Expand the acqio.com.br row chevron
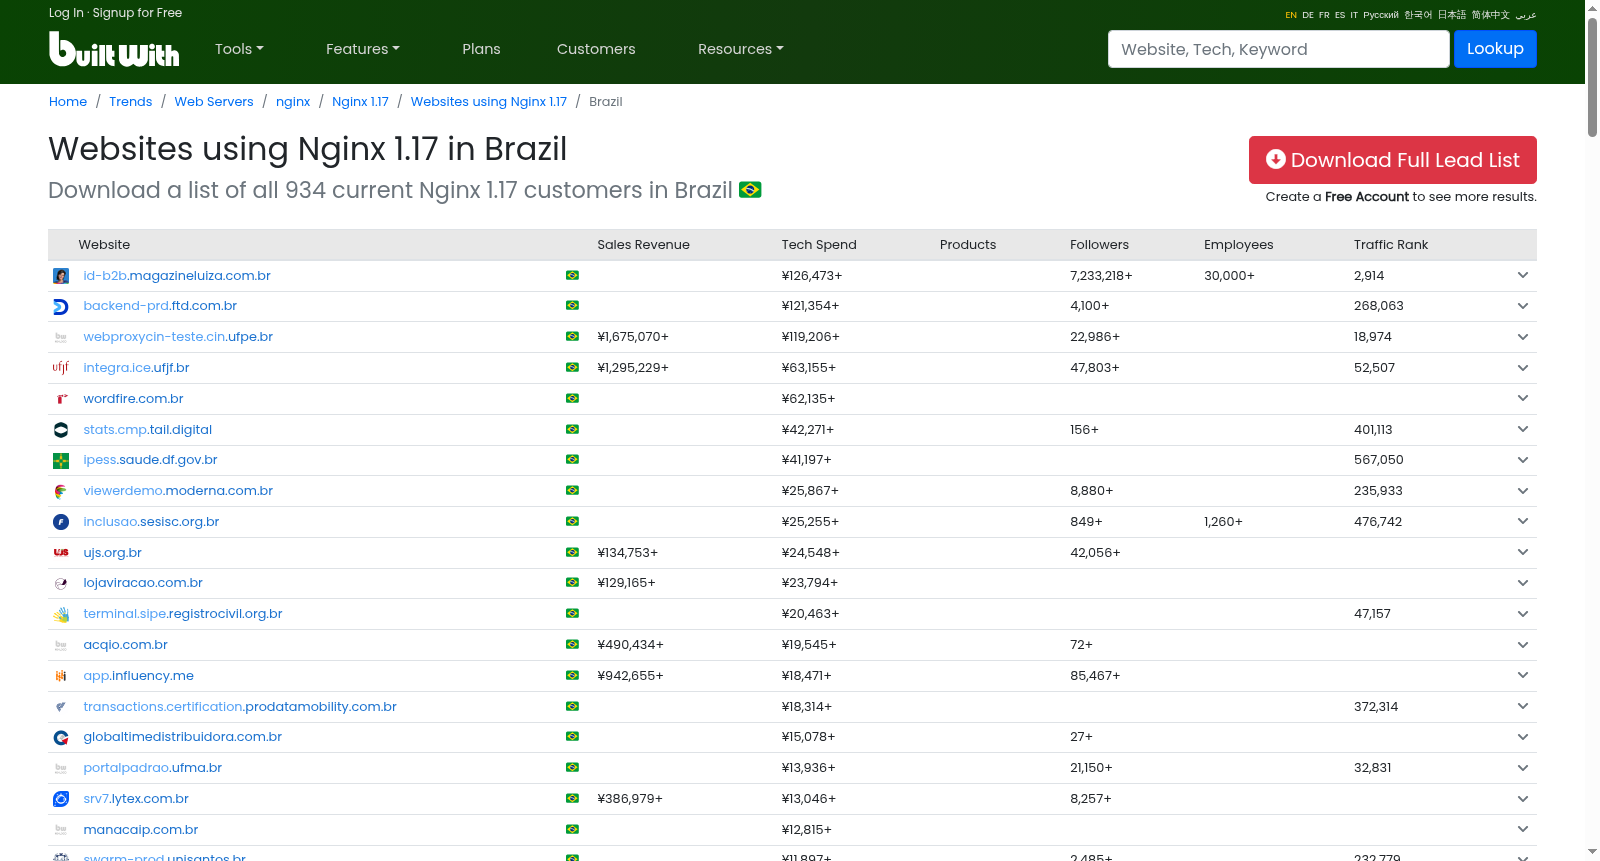The width and height of the screenshot is (1600, 861). click(1523, 645)
